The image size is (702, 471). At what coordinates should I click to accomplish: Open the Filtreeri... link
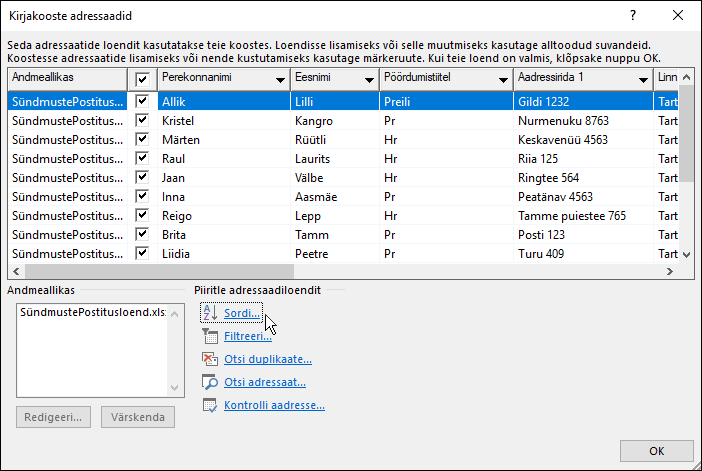click(248, 336)
